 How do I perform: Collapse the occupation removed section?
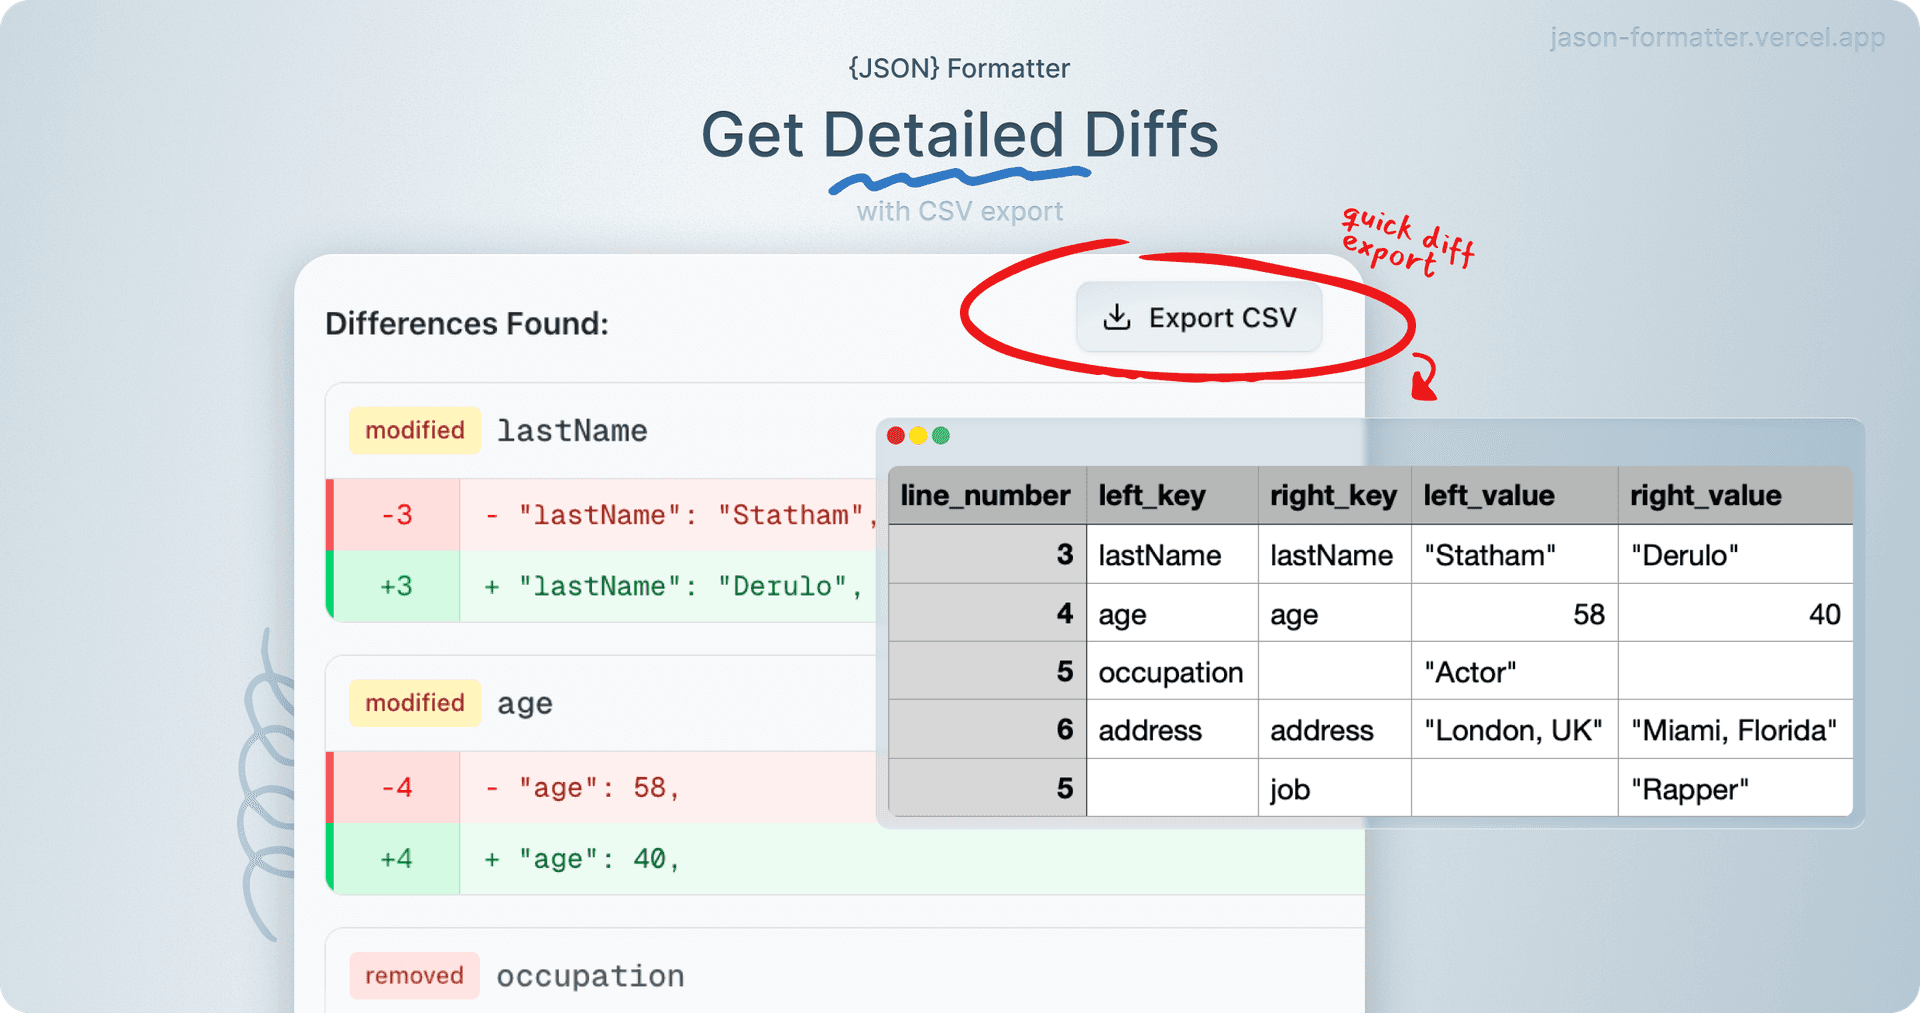point(589,975)
